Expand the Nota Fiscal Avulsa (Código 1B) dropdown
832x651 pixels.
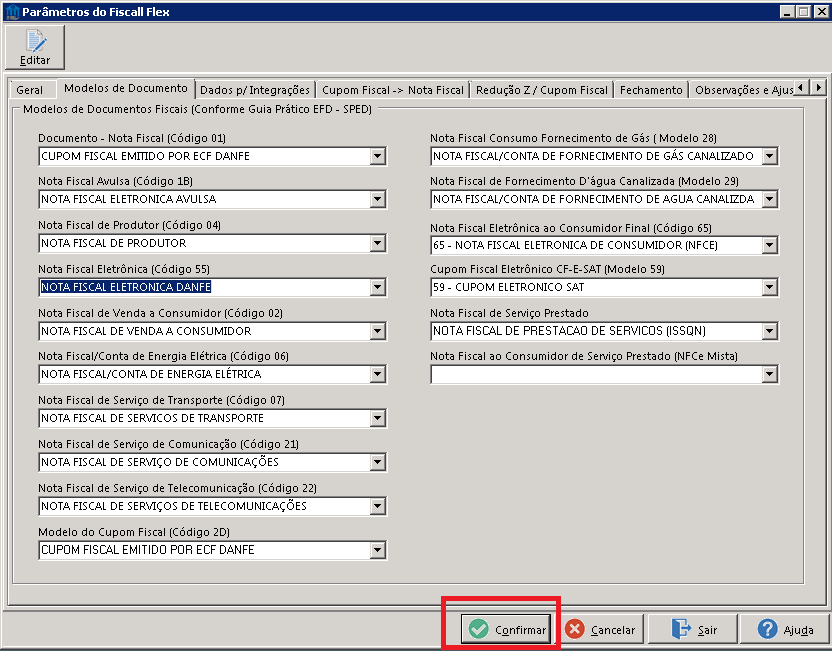pyautogui.click(x=377, y=199)
